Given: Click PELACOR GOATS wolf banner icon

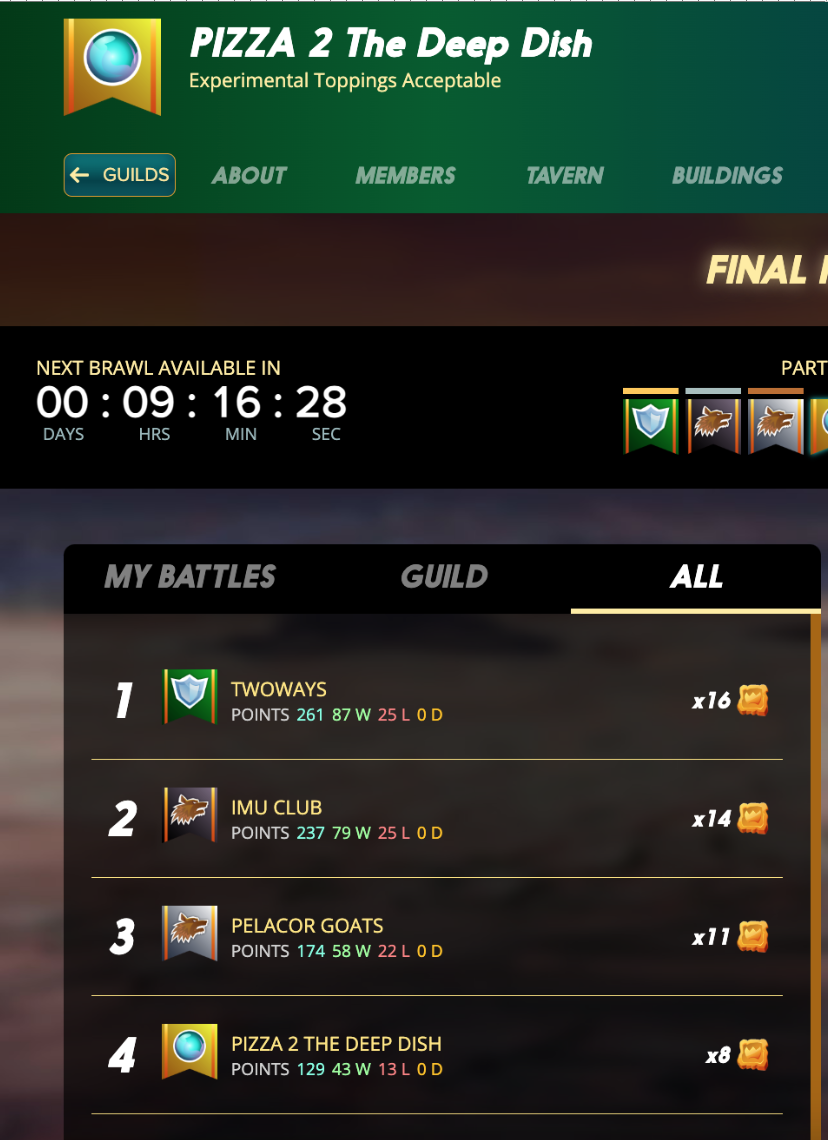Looking at the screenshot, I should tap(190, 933).
